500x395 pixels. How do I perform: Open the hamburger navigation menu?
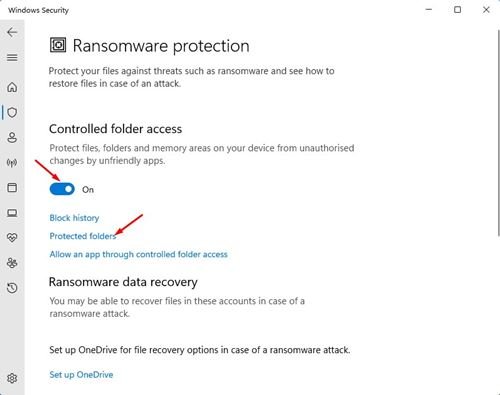[12, 58]
